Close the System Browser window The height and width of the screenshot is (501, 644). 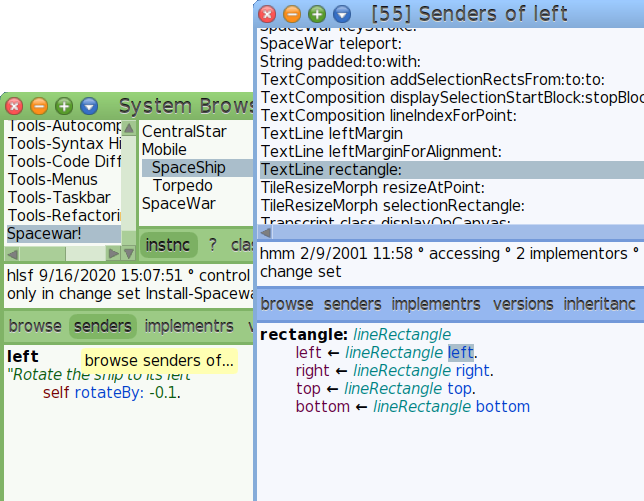click(x=14, y=105)
